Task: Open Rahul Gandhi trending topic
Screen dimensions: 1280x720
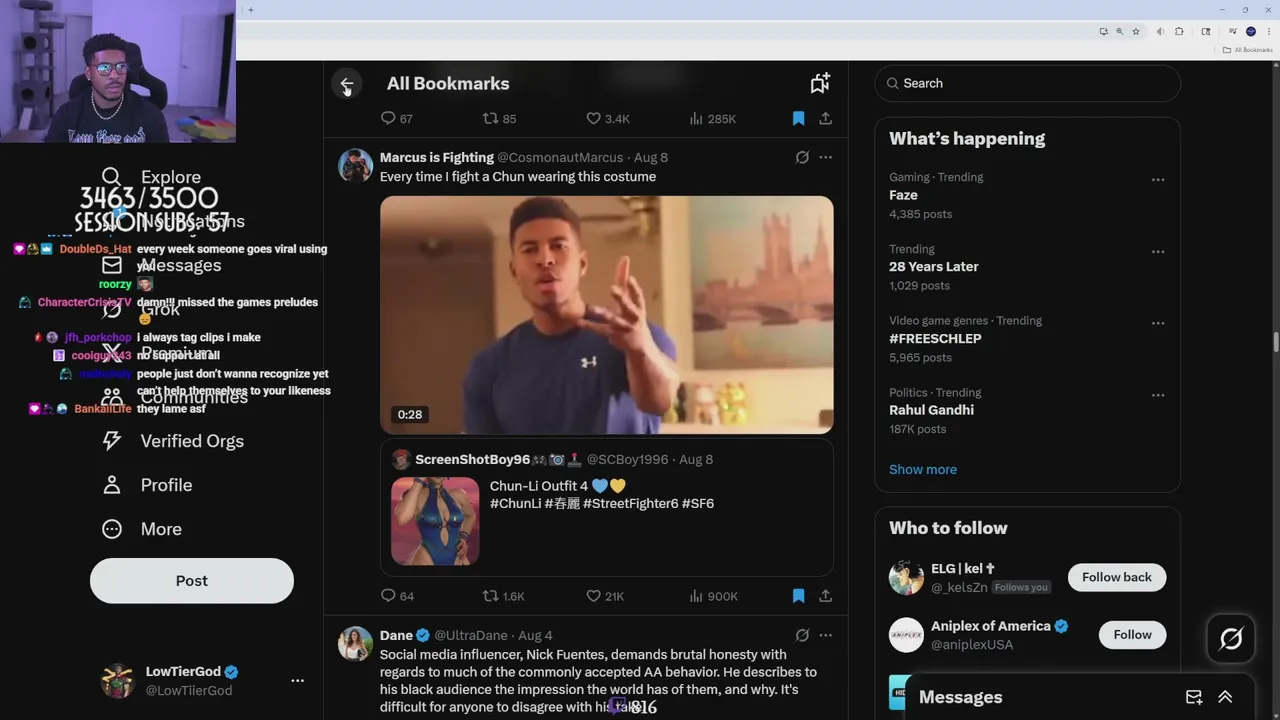Action: coord(931,410)
